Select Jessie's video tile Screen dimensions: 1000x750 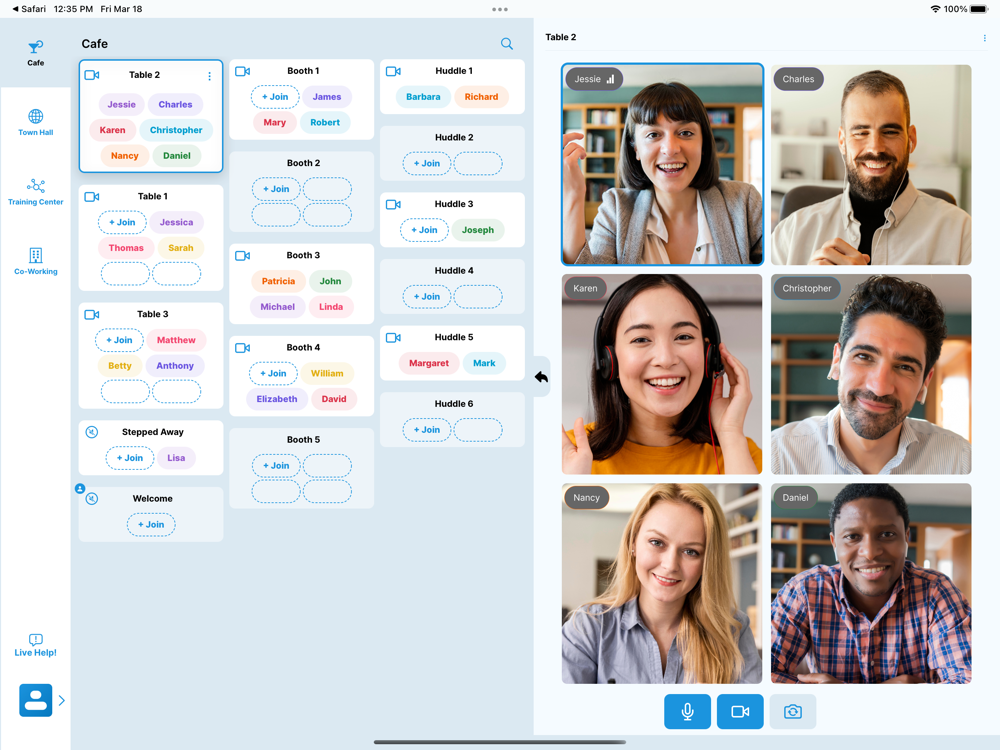pyautogui.click(x=662, y=164)
